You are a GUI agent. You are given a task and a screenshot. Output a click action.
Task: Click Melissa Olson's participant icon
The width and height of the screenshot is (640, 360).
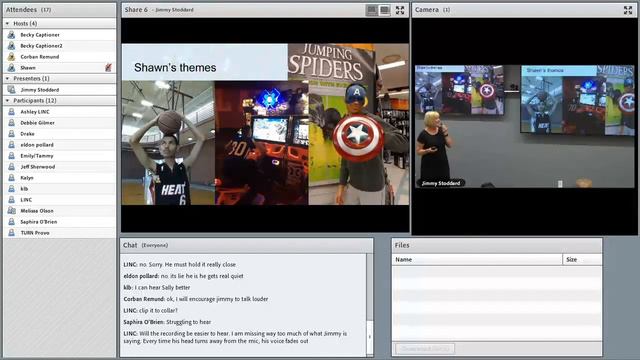click(11, 211)
